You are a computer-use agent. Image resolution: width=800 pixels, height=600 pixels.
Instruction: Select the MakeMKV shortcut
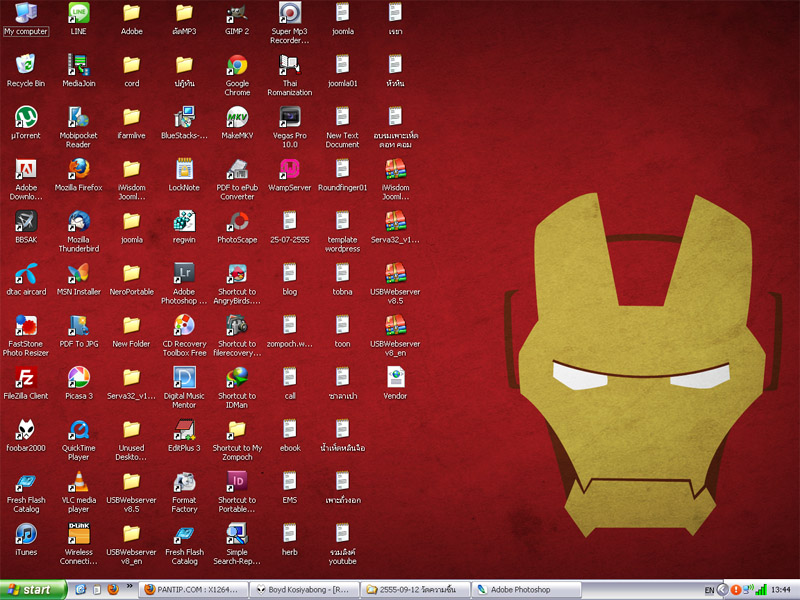pyautogui.click(x=237, y=123)
